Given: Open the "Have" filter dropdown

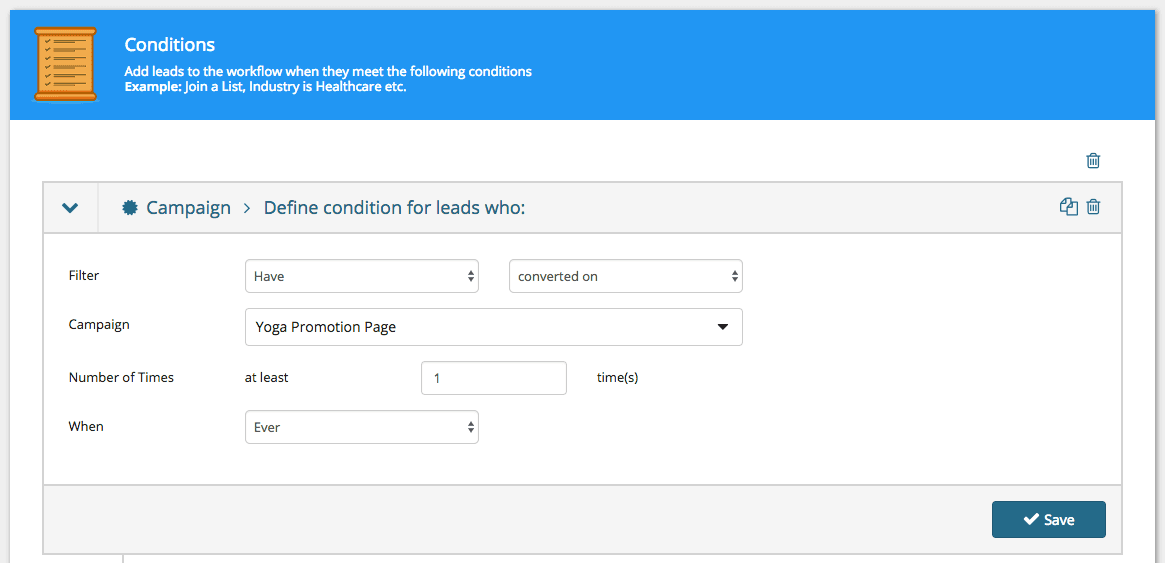Looking at the screenshot, I should 361,276.
